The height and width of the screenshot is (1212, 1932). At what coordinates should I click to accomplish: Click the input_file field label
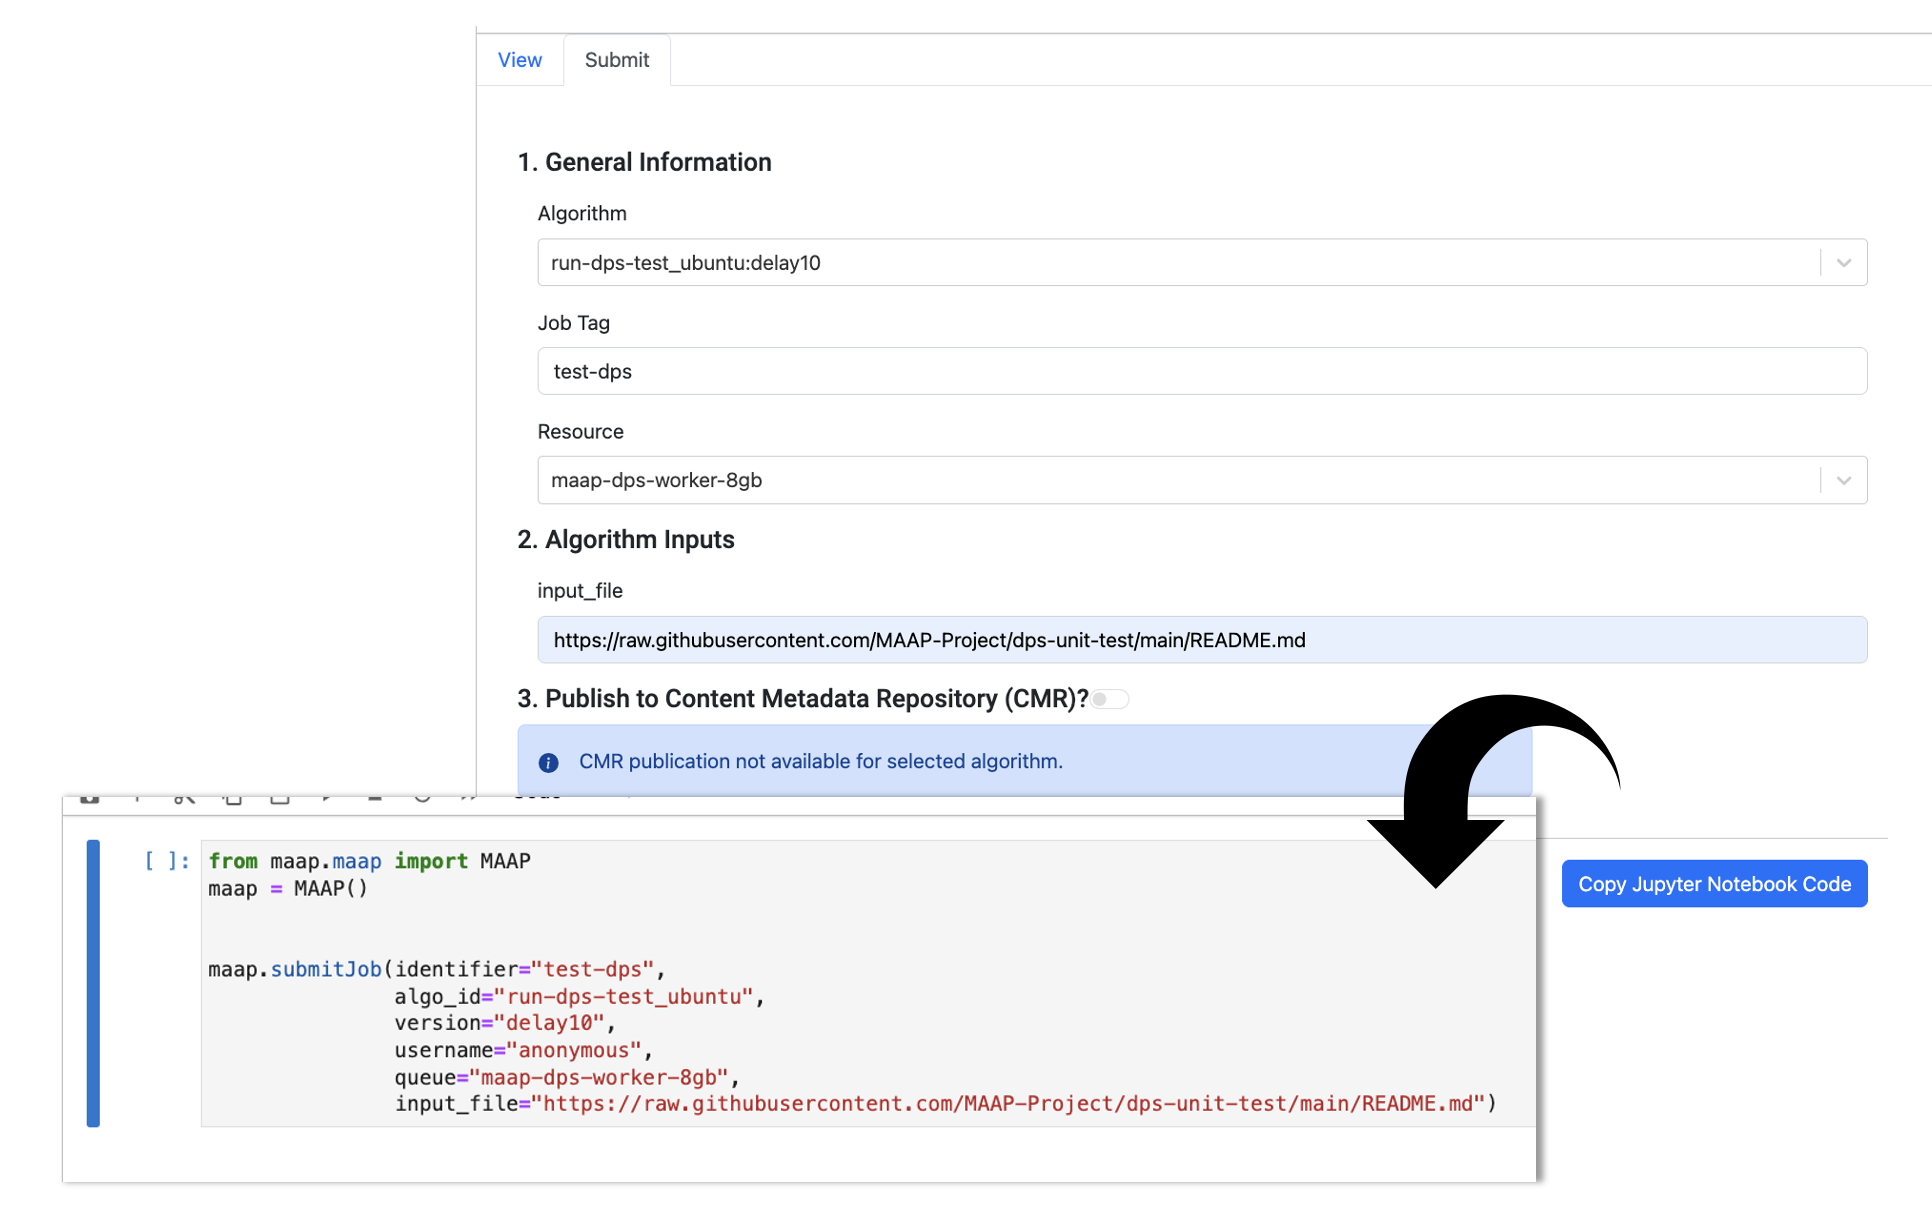580,591
